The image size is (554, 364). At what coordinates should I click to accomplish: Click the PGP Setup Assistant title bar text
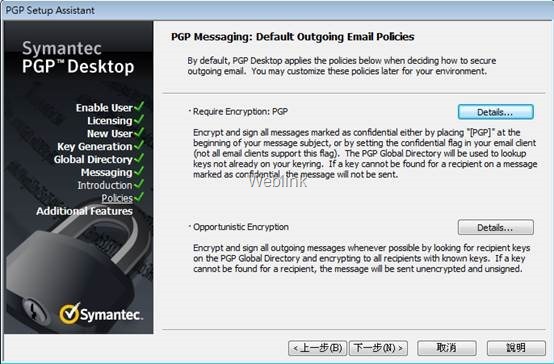(50, 10)
